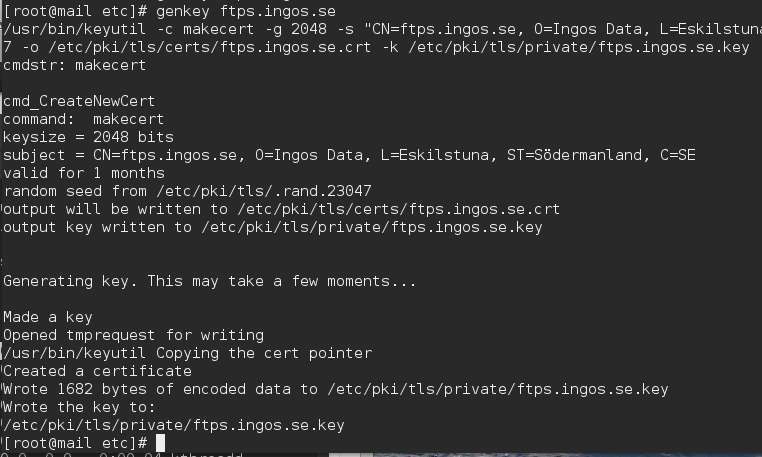
Task: Click the terminal cursor at the last prompt
Action: point(161,442)
